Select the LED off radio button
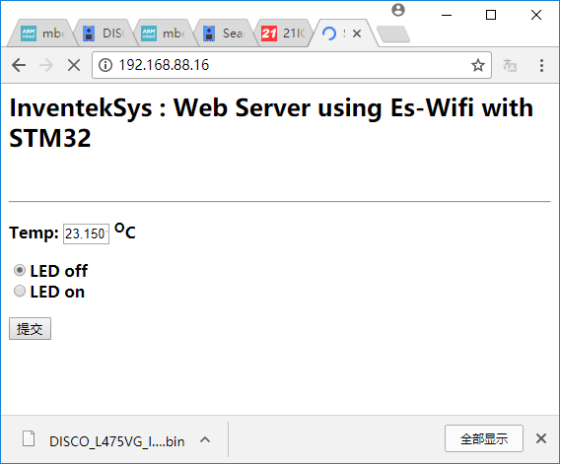The height and width of the screenshot is (469, 562). point(20,271)
